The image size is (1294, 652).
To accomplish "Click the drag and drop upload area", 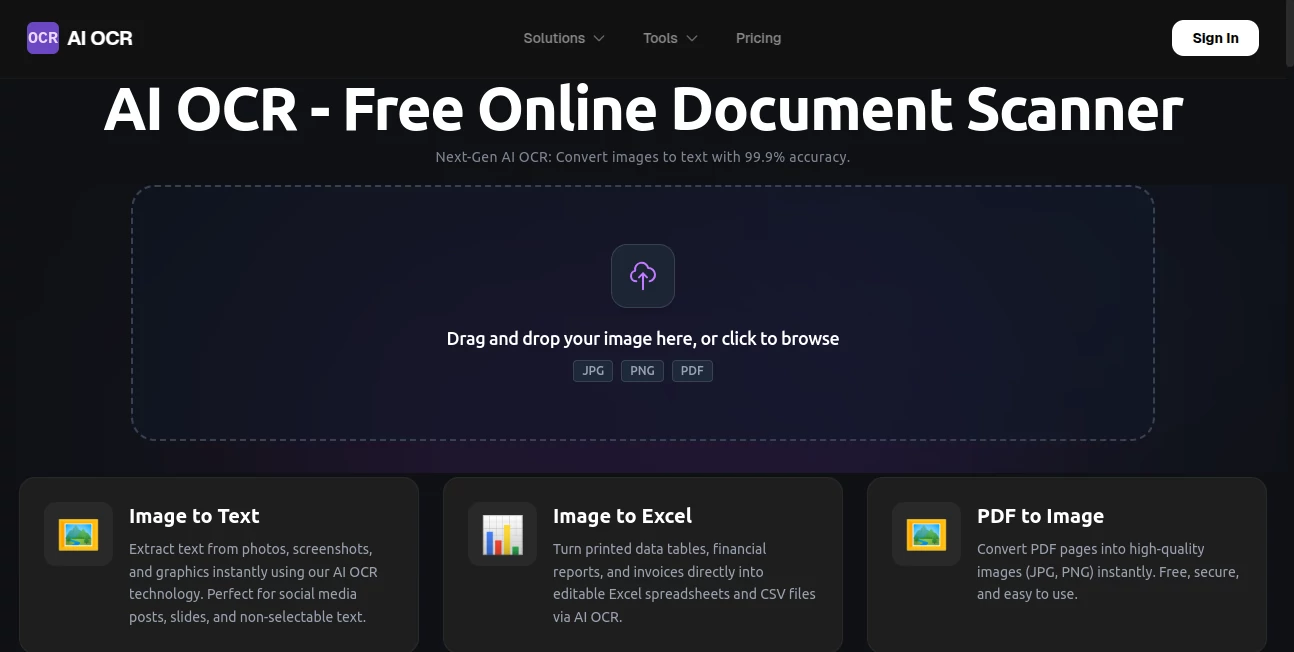I will click(642, 312).
